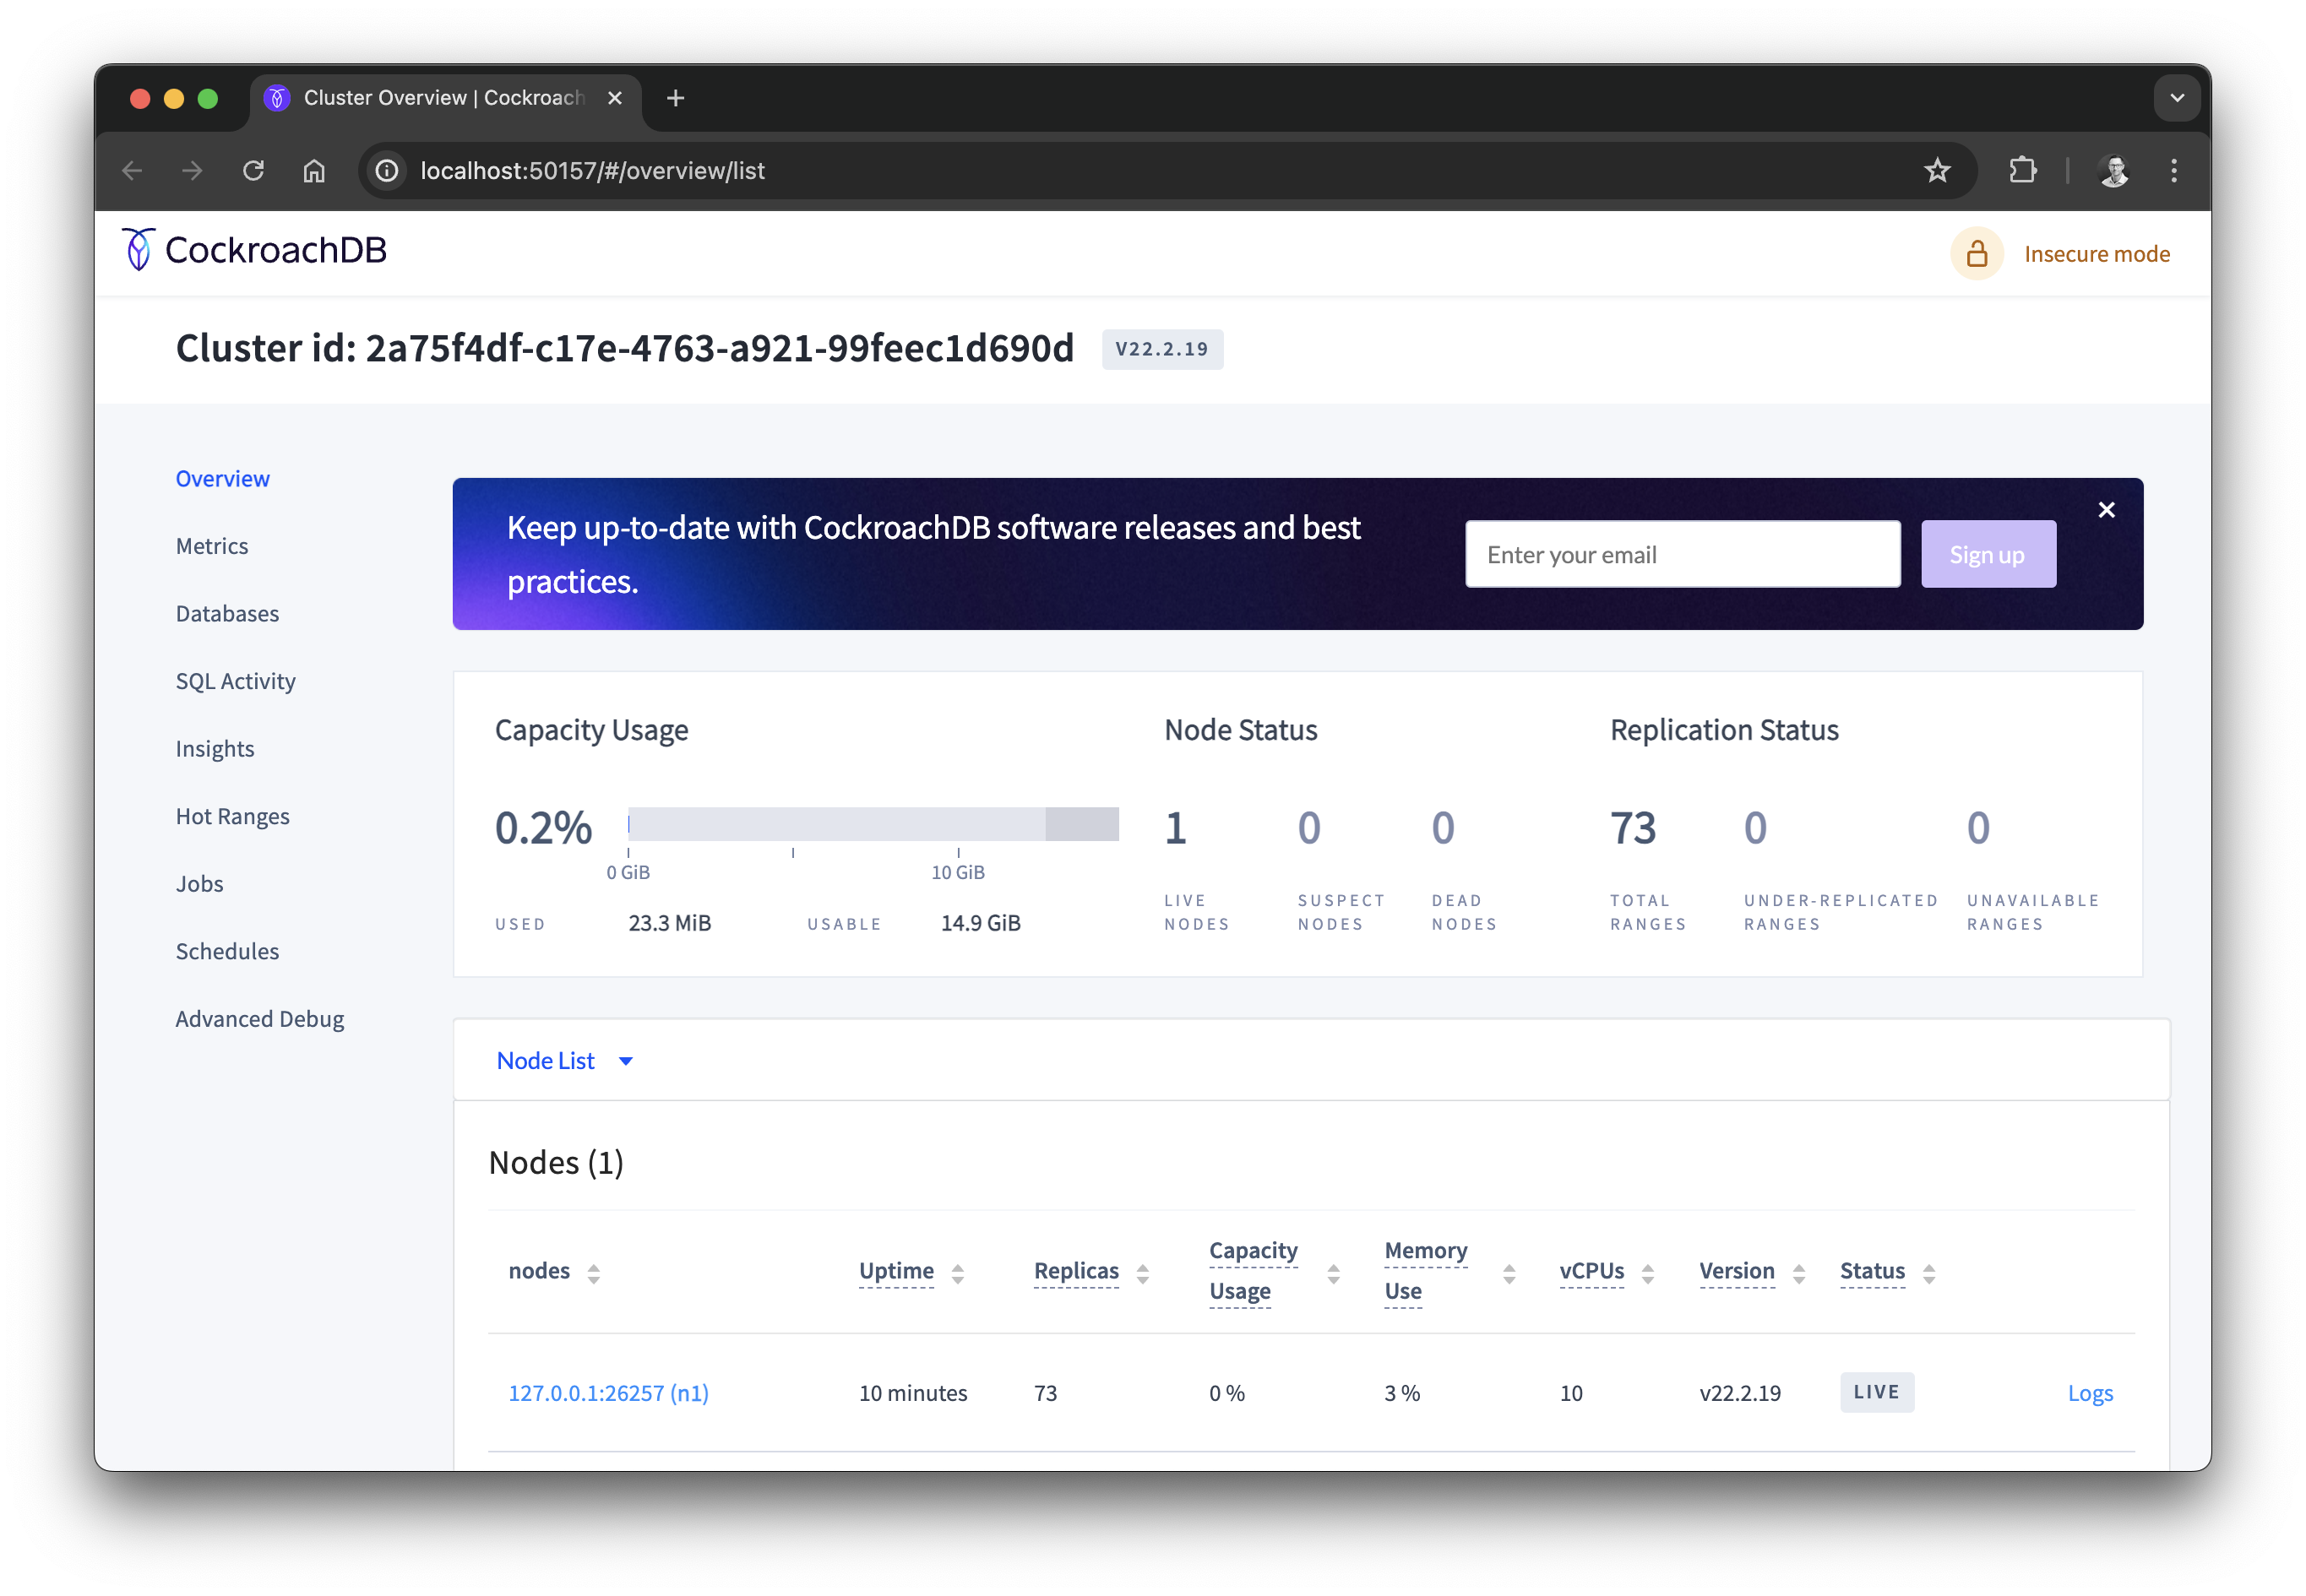Collapse the Node List dropdown
The width and height of the screenshot is (2306, 1596).
pos(627,1061)
